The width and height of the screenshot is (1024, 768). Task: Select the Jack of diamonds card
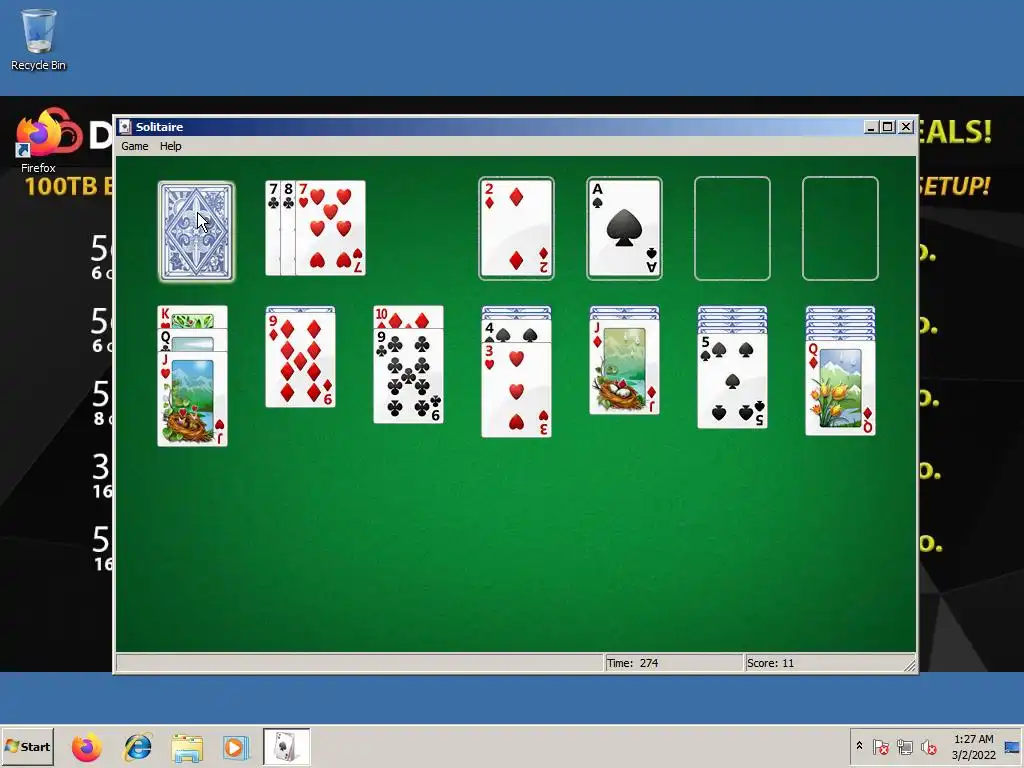point(624,367)
